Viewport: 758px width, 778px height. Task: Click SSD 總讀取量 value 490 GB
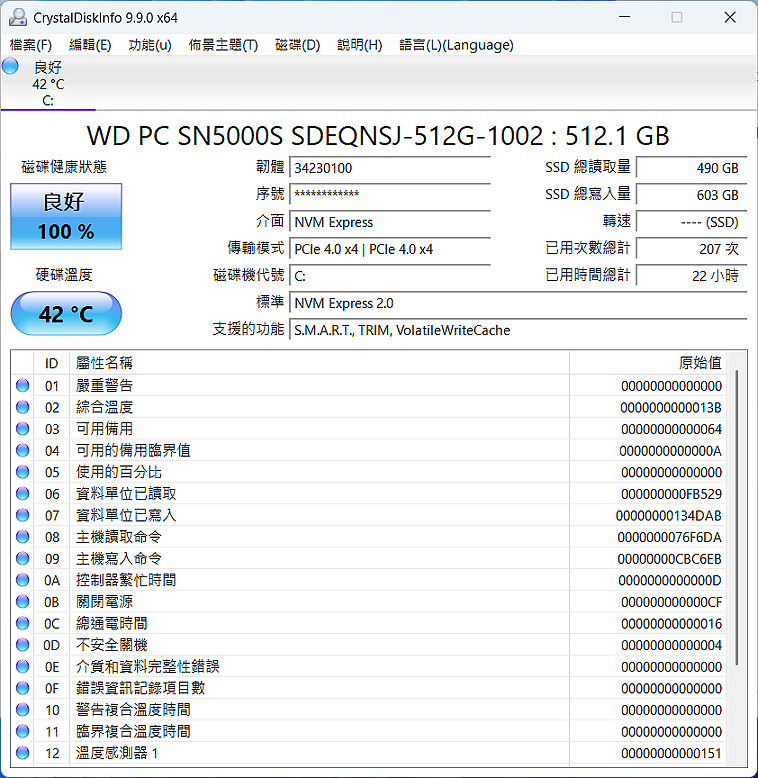point(692,168)
